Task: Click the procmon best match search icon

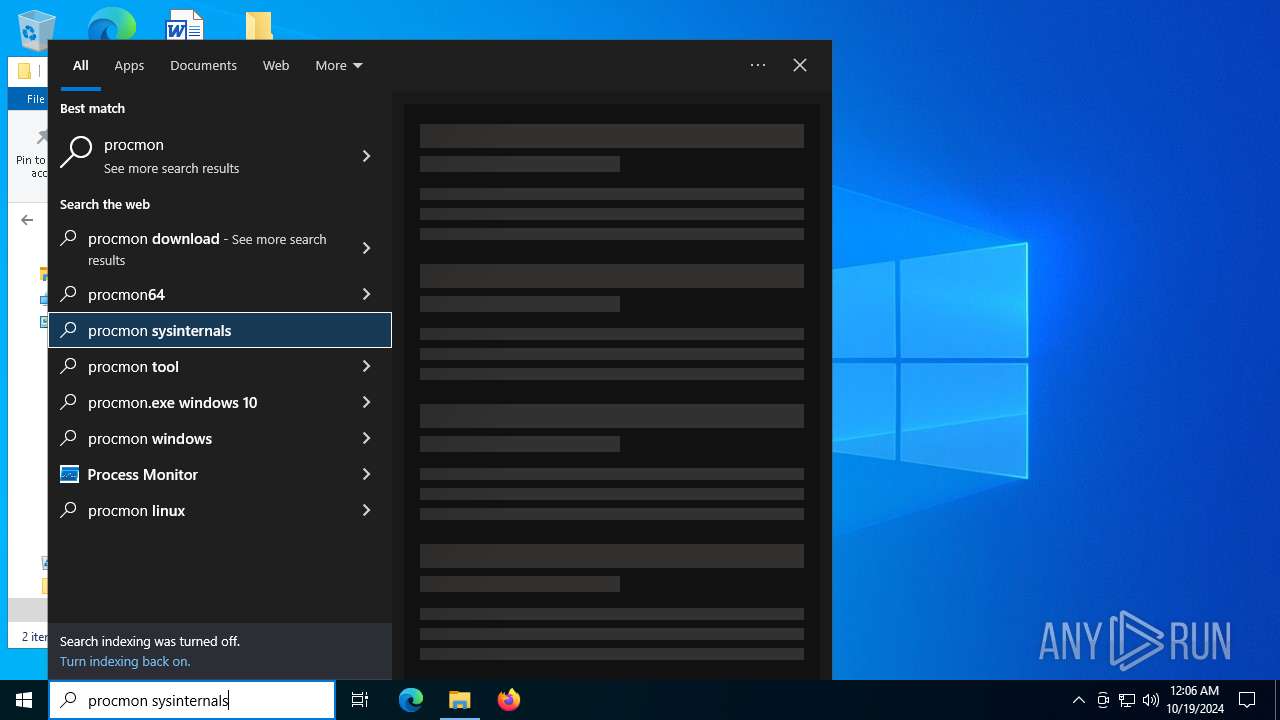Action: [x=76, y=153]
